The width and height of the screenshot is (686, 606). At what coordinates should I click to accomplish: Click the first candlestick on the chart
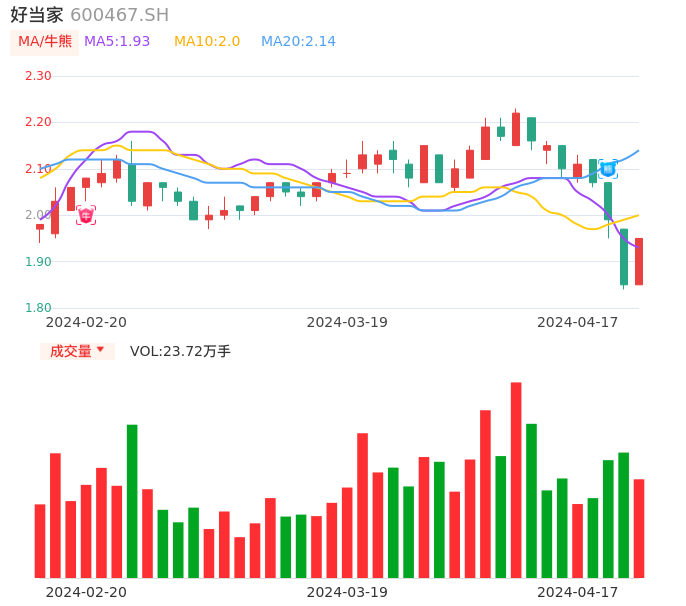[40, 227]
